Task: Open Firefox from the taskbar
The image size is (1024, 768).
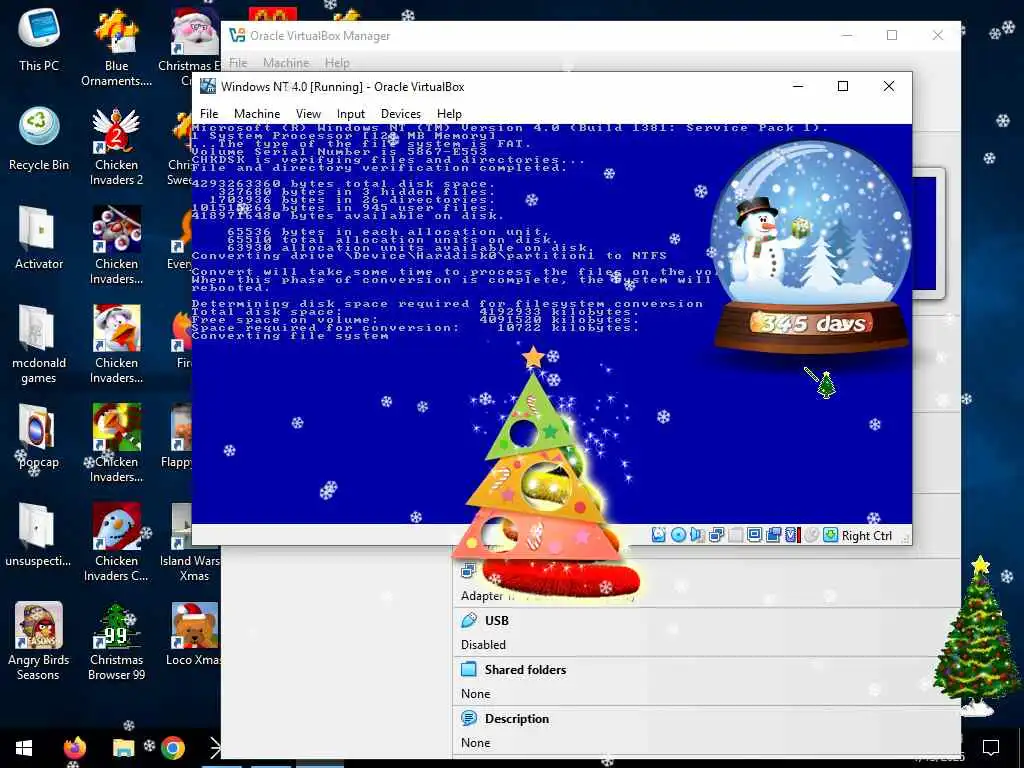Action: point(74,747)
